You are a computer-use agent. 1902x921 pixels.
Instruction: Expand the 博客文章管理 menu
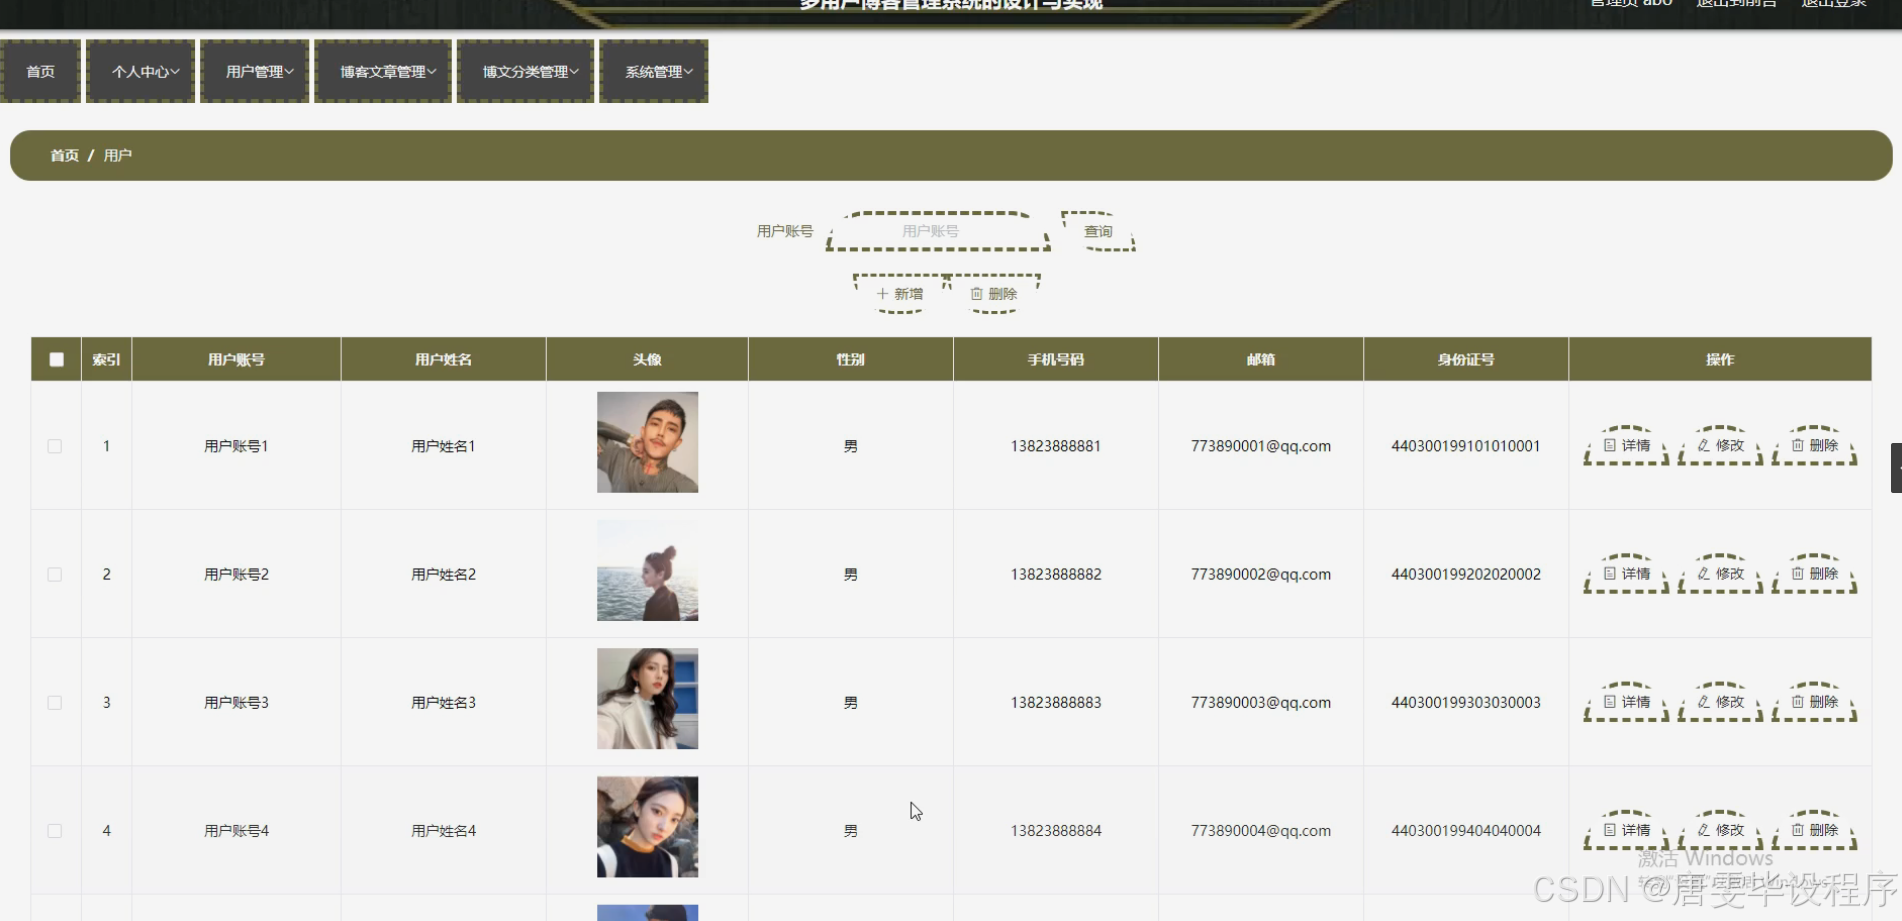click(383, 71)
